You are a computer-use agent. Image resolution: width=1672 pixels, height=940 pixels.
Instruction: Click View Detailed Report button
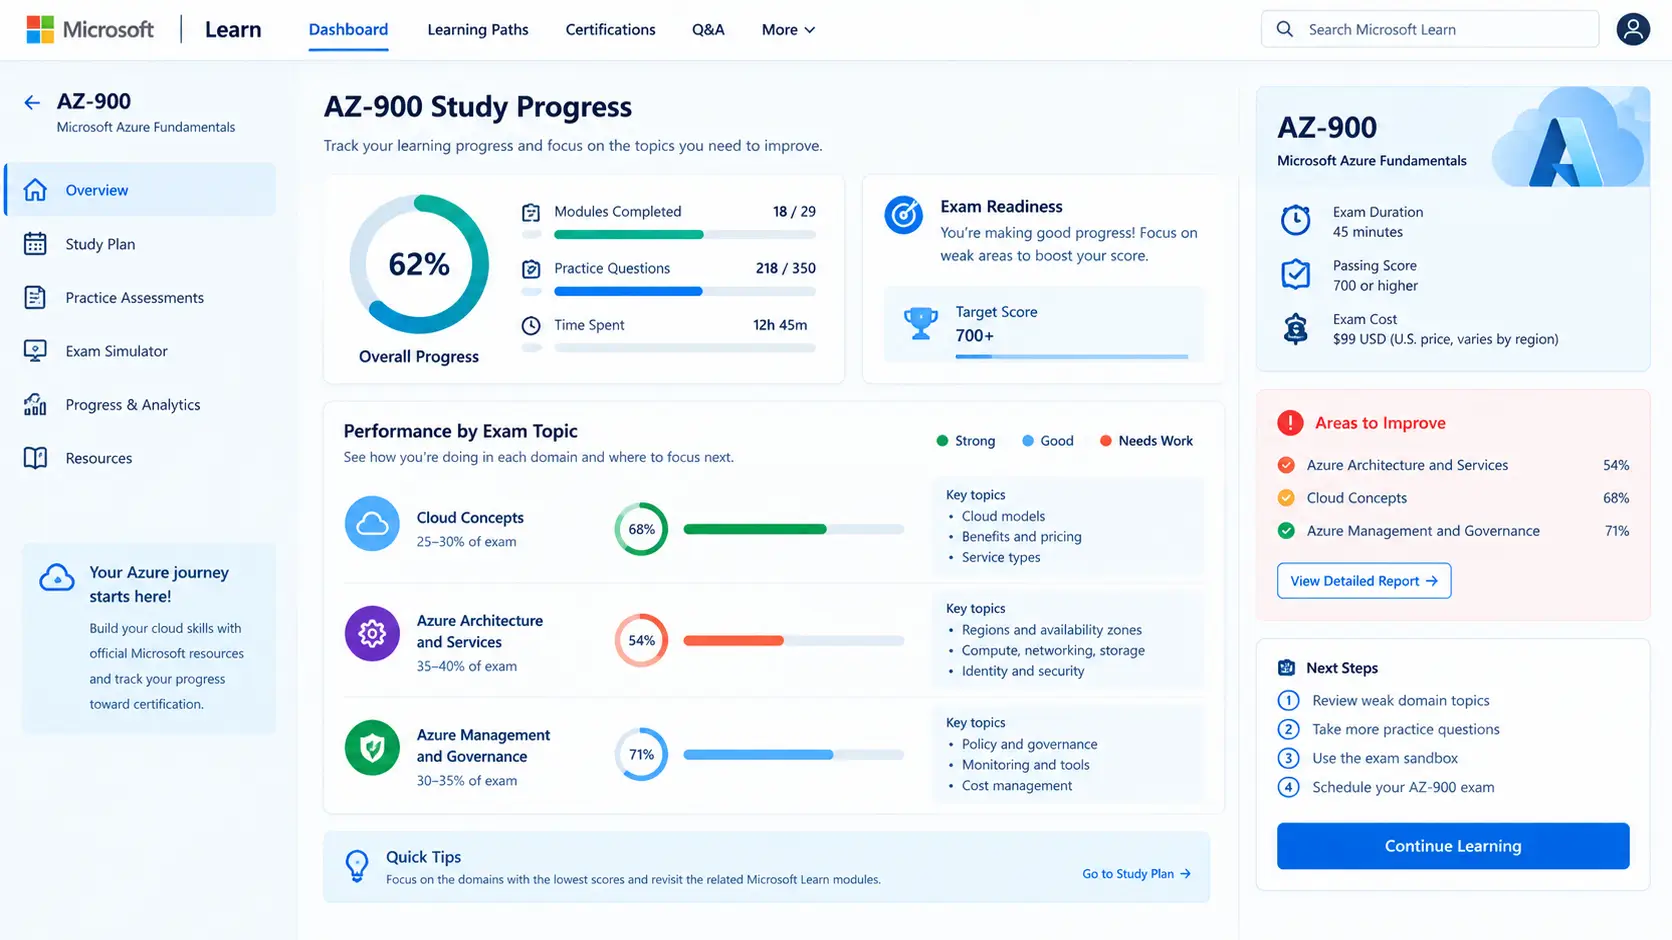tap(1364, 581)
